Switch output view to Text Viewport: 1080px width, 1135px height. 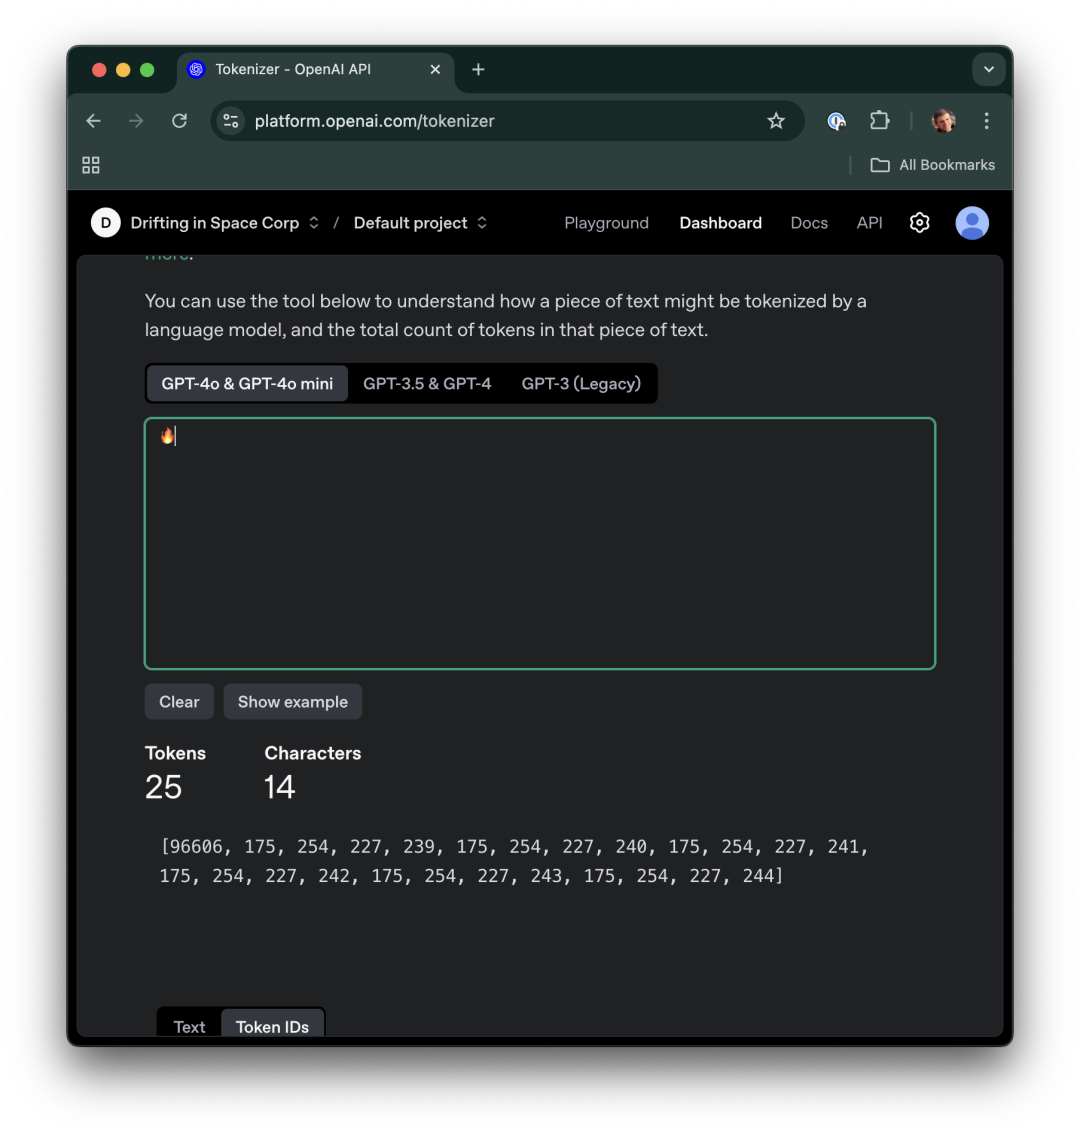[190, 1026]
